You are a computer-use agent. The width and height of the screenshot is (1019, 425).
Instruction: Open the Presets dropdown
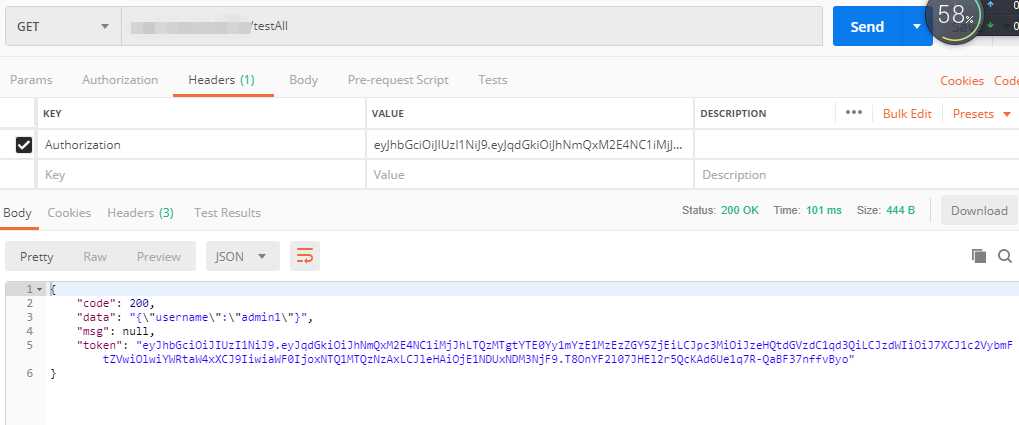[x=981, y=114]
